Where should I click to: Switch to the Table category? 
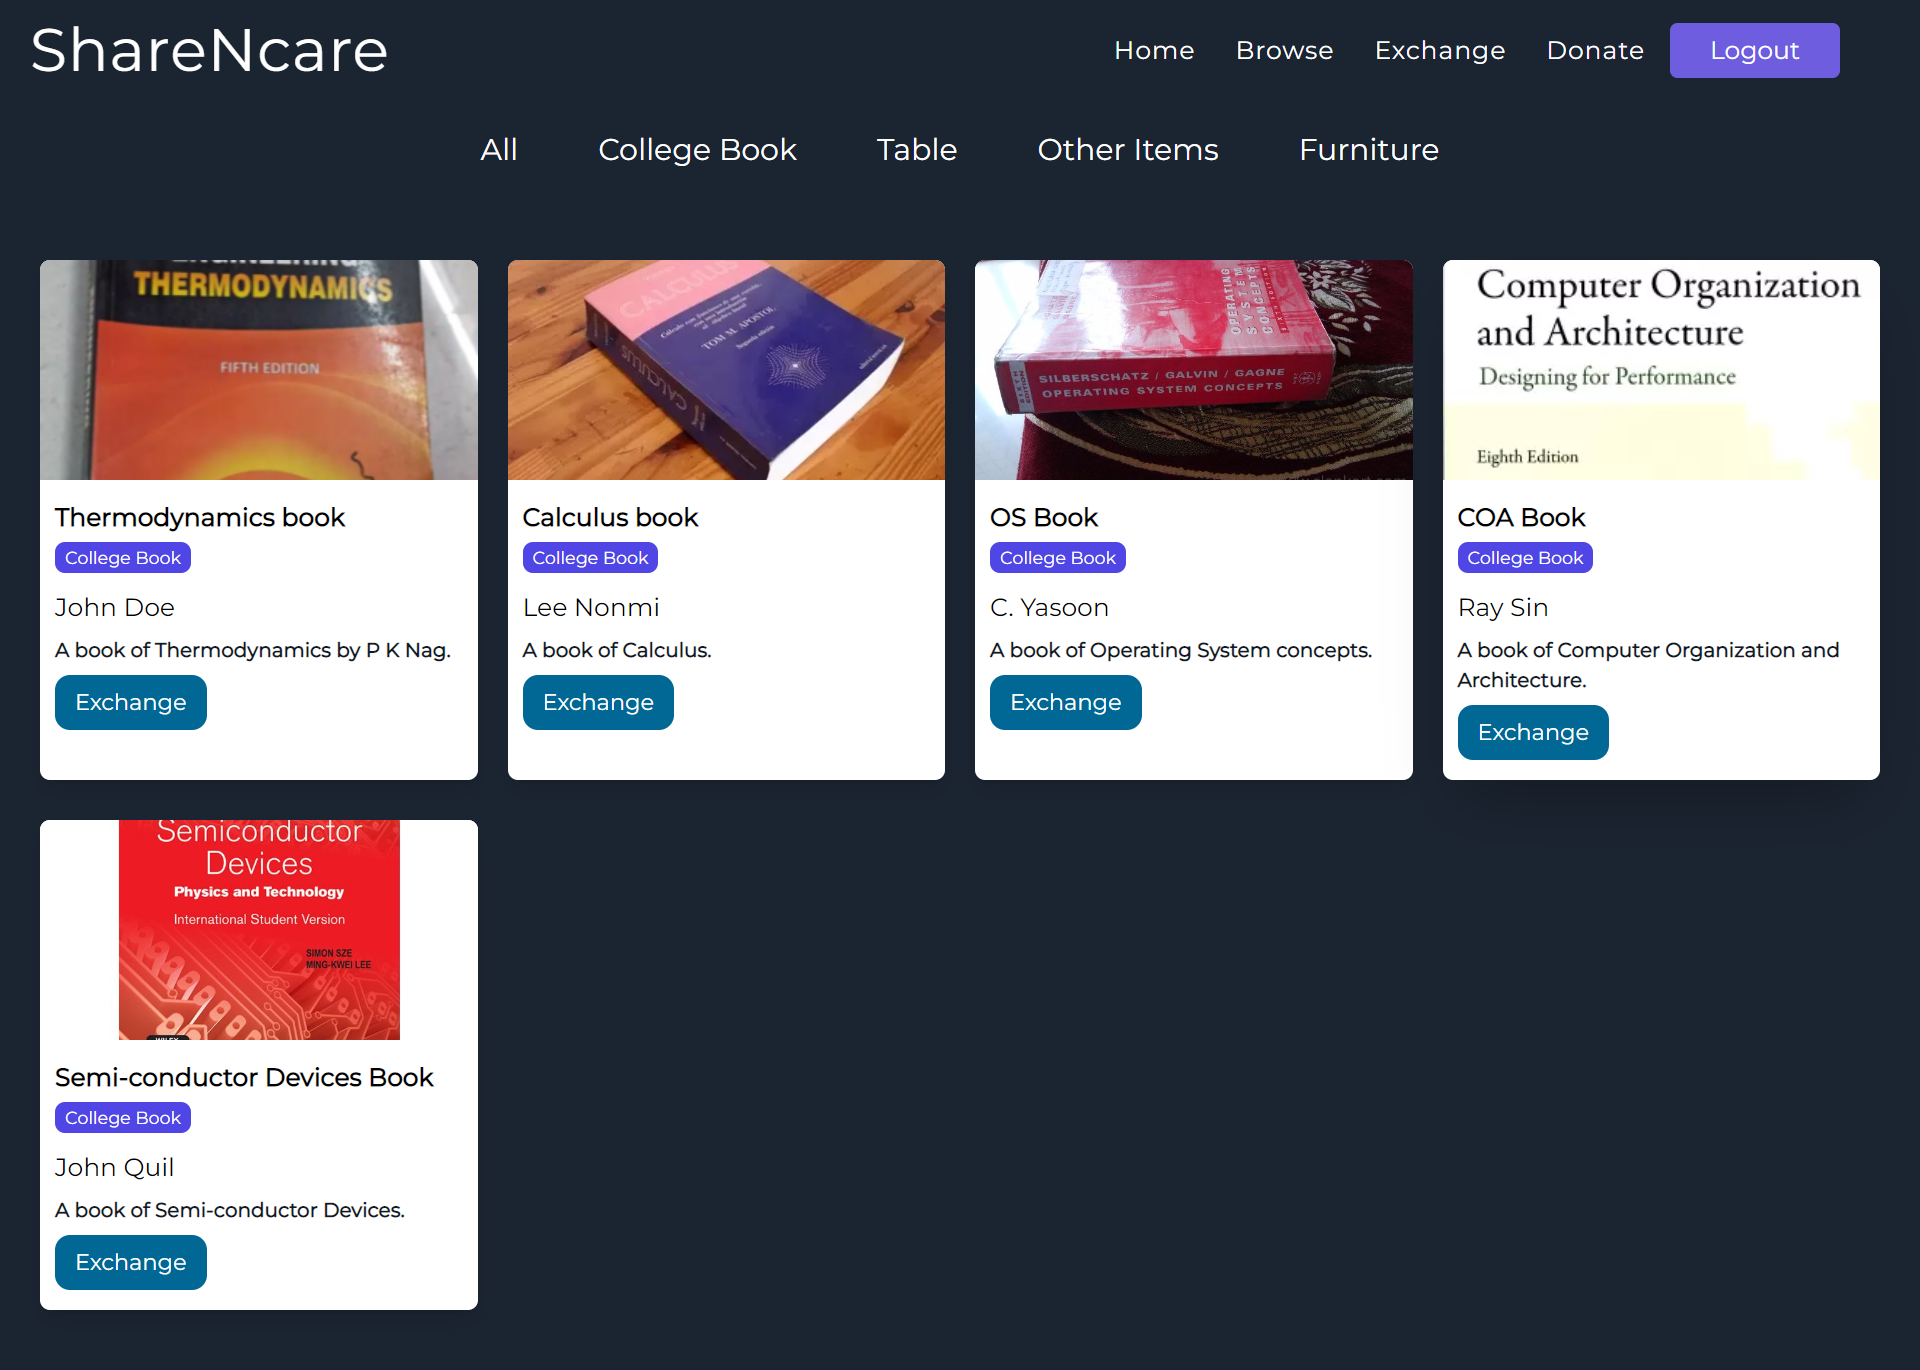[916, 149]
